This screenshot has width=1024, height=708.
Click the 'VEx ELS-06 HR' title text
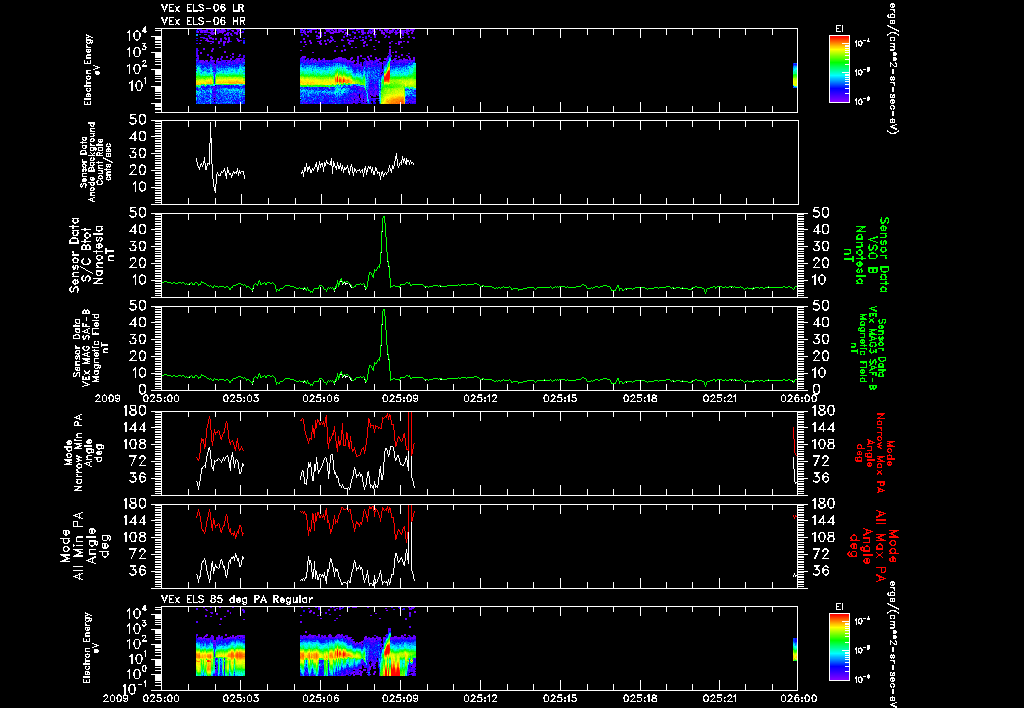click(203, 22)
